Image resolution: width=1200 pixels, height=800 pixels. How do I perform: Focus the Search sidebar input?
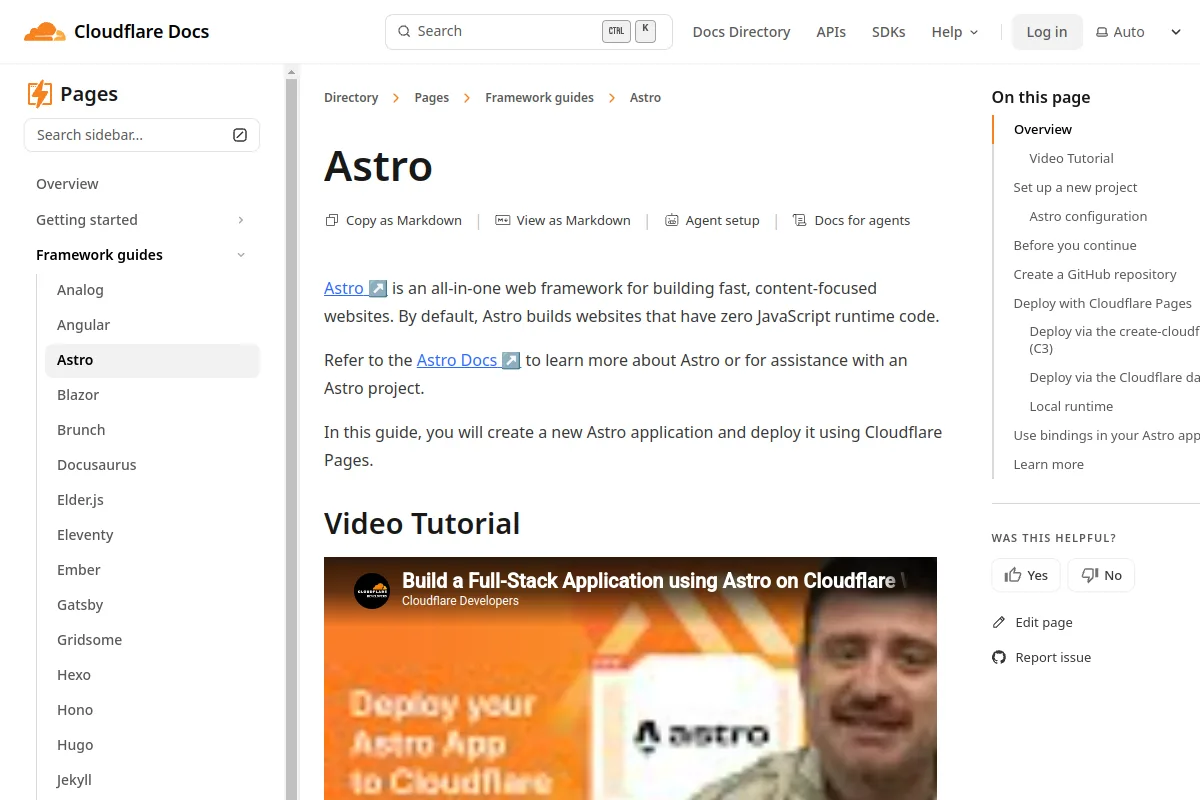(x=141, y=135)
